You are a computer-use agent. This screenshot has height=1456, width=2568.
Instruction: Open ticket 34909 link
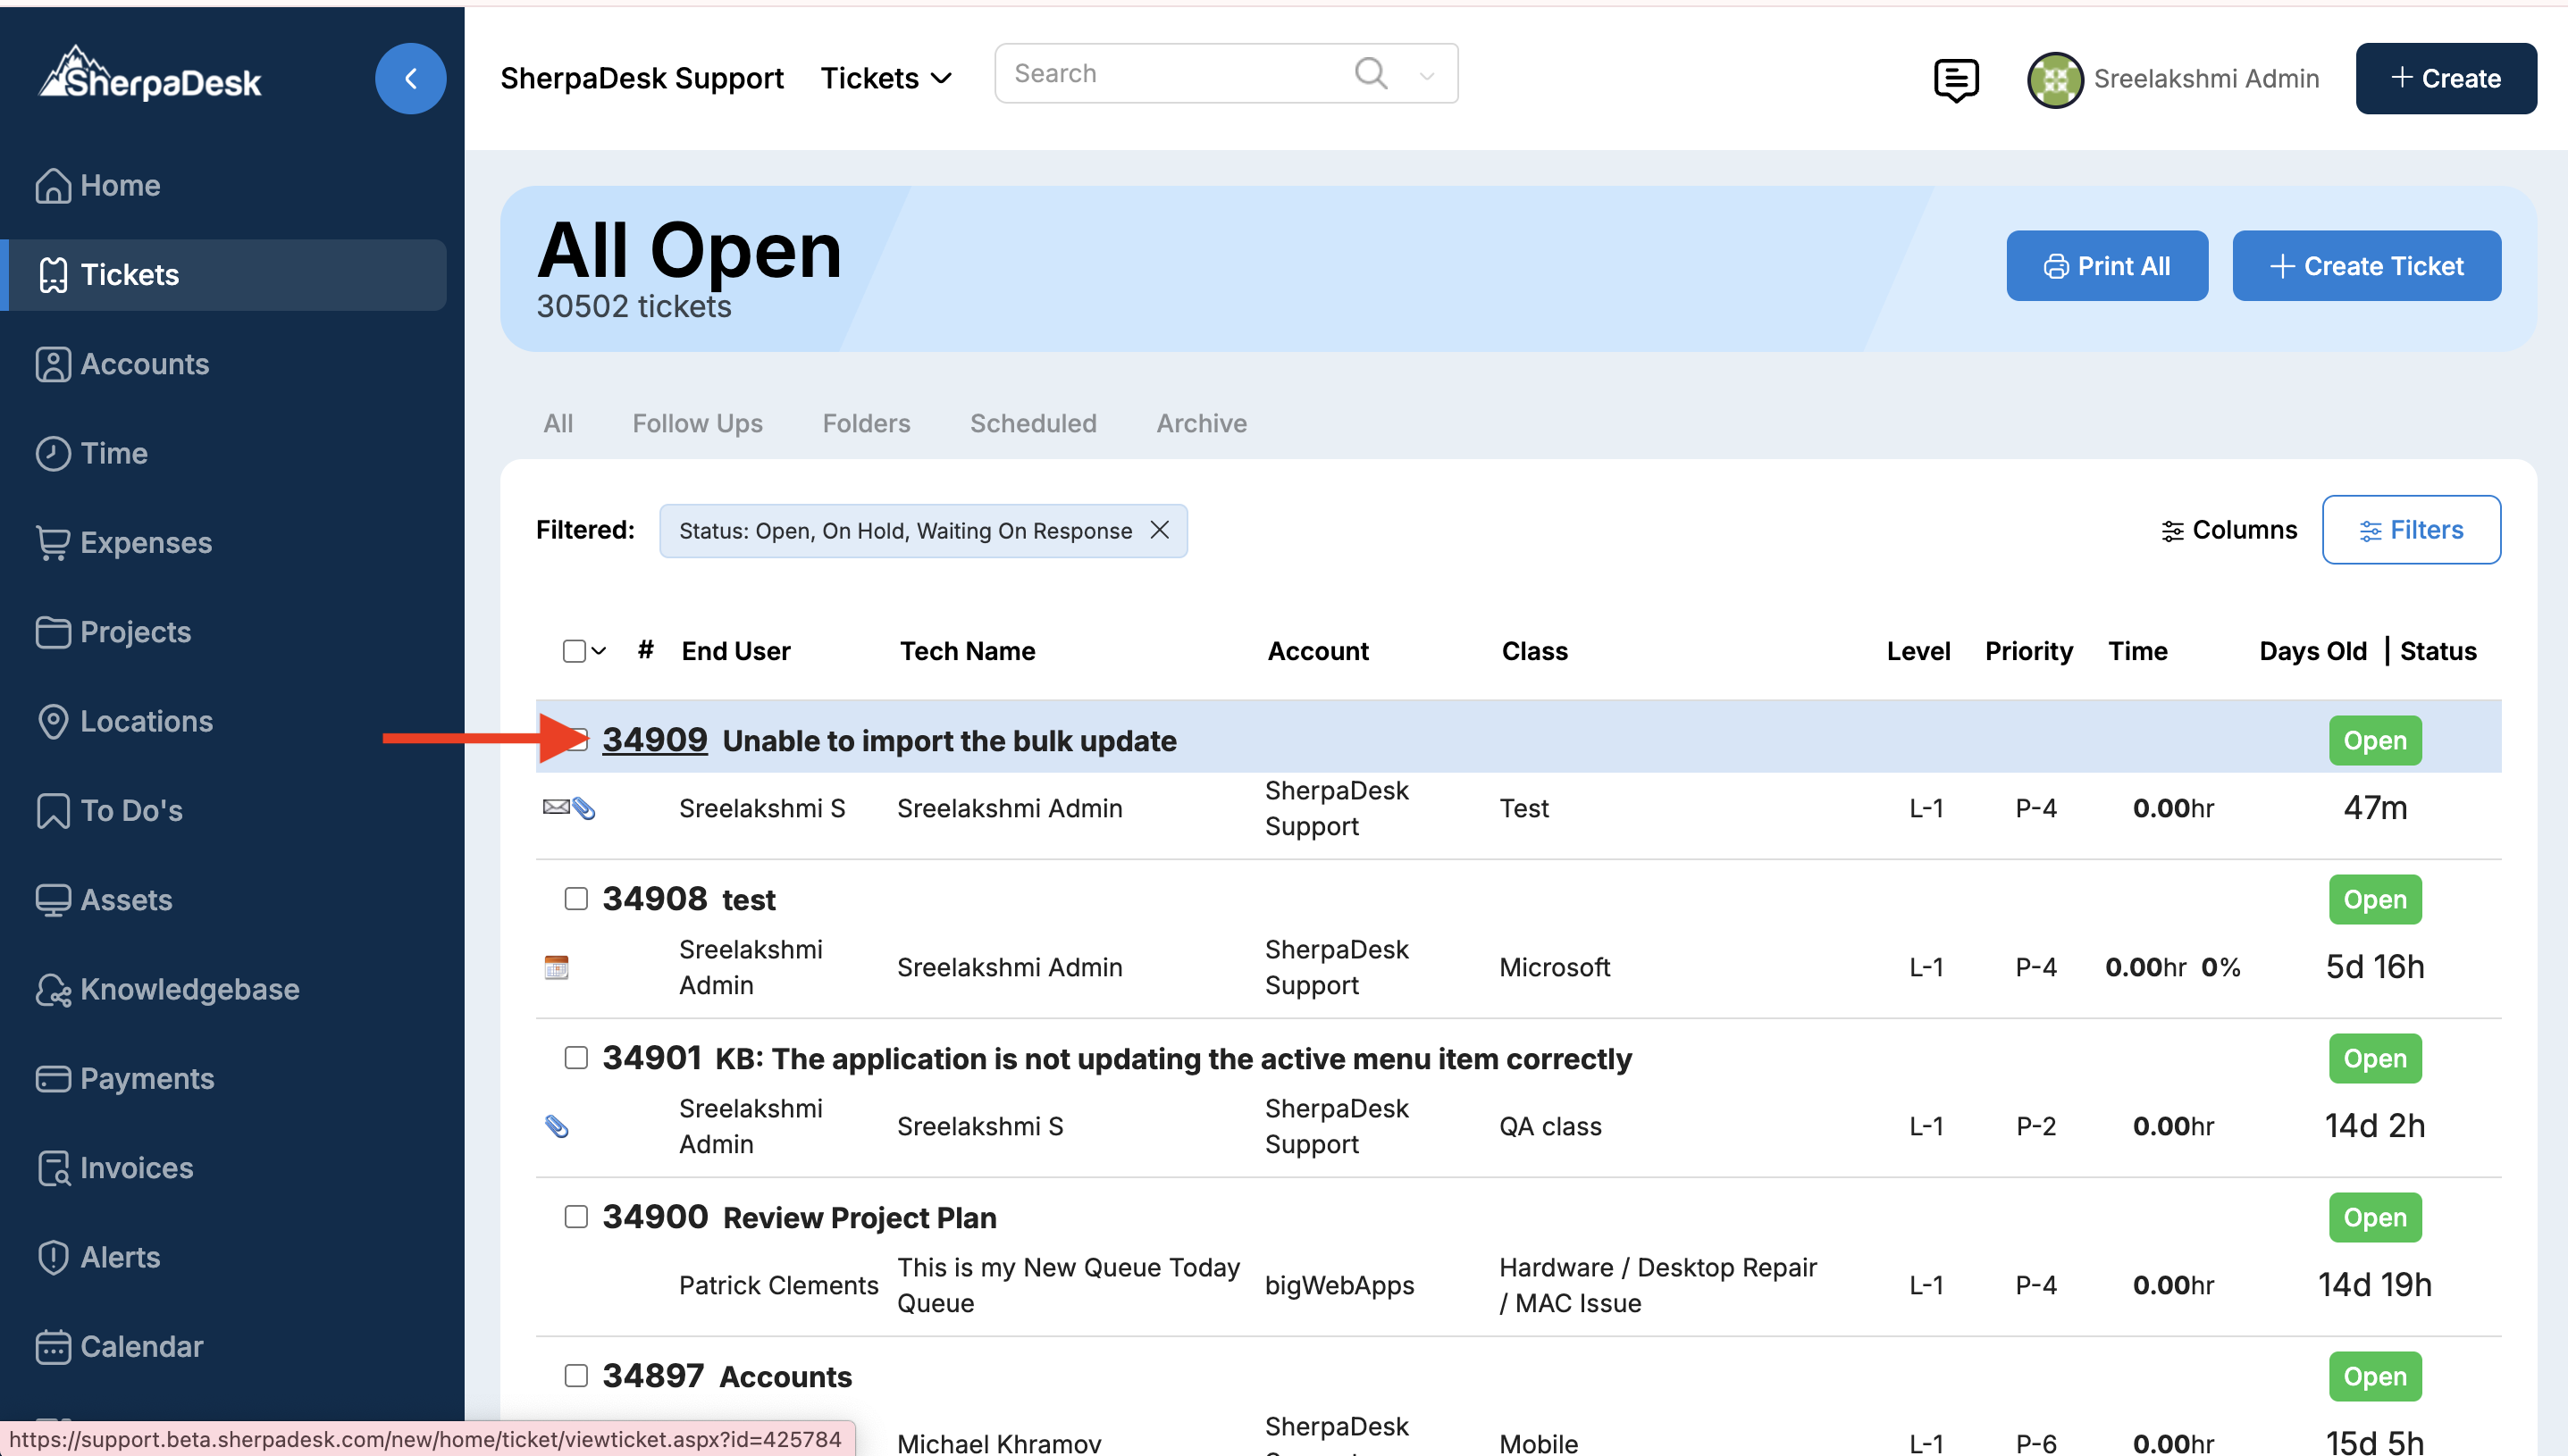[654, 740]
